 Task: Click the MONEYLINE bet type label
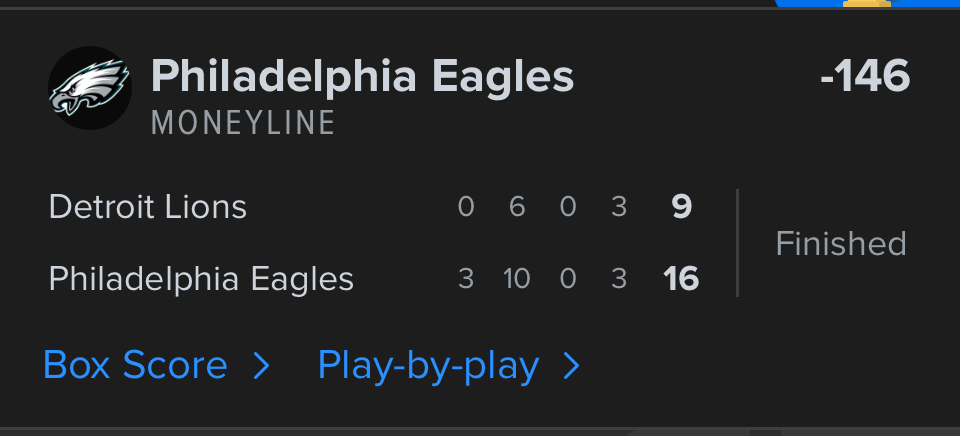pyautogui.click(x=243, y=123)
